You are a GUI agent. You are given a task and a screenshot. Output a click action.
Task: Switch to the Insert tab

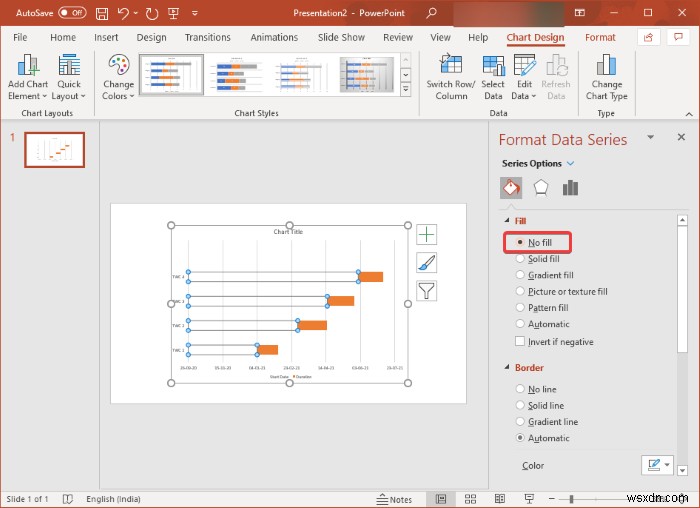106,37
